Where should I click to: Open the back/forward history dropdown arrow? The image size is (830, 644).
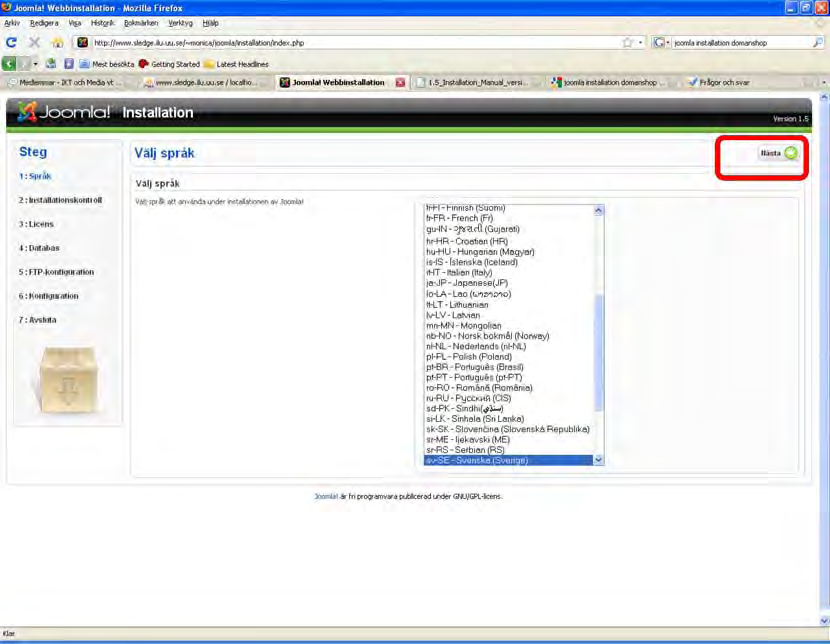click(35, 64)
